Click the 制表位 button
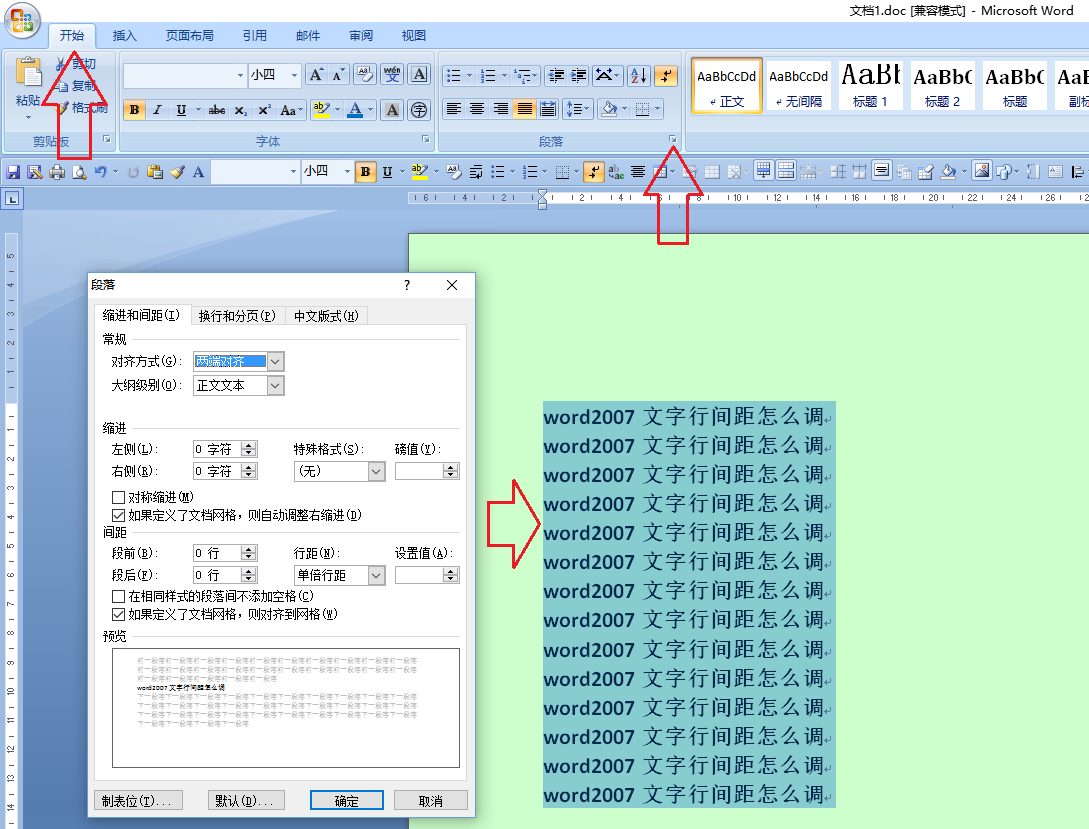 (138, 801)
